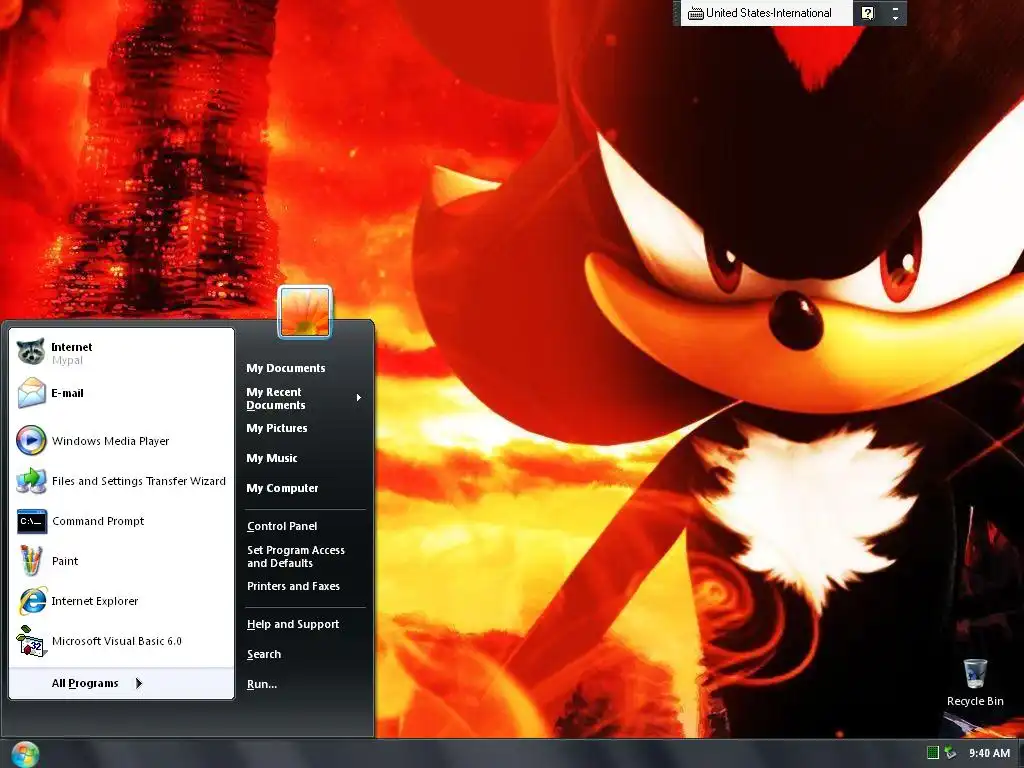The image size is (1024, 768).
Task: Click the Windows Media Player label
Action: click(110, 441)
